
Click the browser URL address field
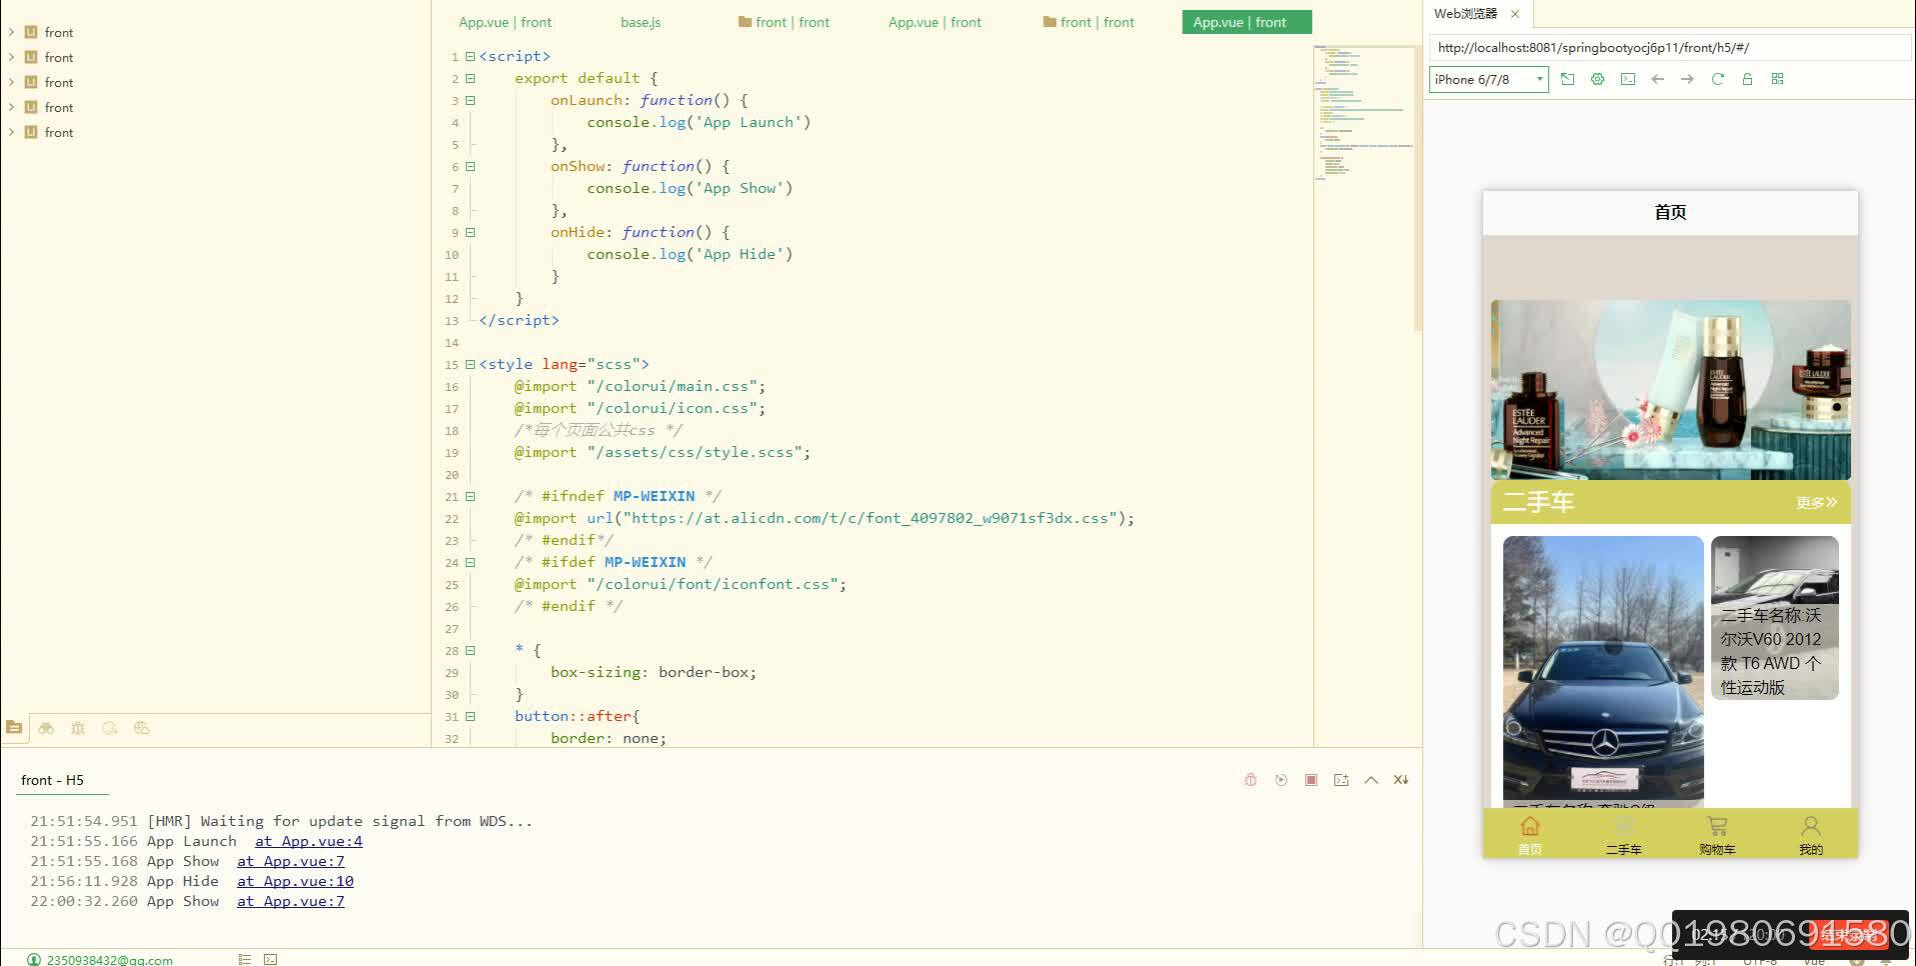[x=1670, y=47]
